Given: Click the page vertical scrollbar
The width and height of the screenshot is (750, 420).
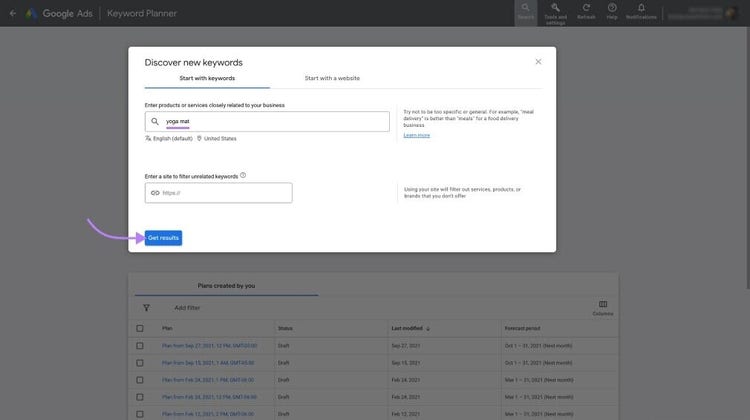Looking at the screenshot, I should 748,158.
